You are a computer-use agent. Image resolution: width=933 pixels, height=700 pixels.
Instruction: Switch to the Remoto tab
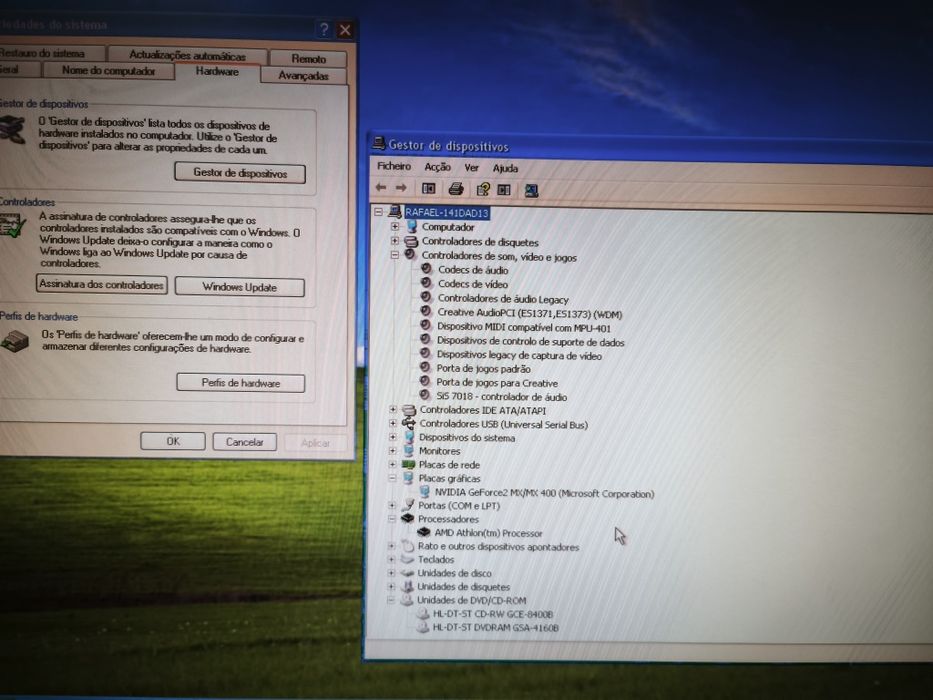coord(308,58)
